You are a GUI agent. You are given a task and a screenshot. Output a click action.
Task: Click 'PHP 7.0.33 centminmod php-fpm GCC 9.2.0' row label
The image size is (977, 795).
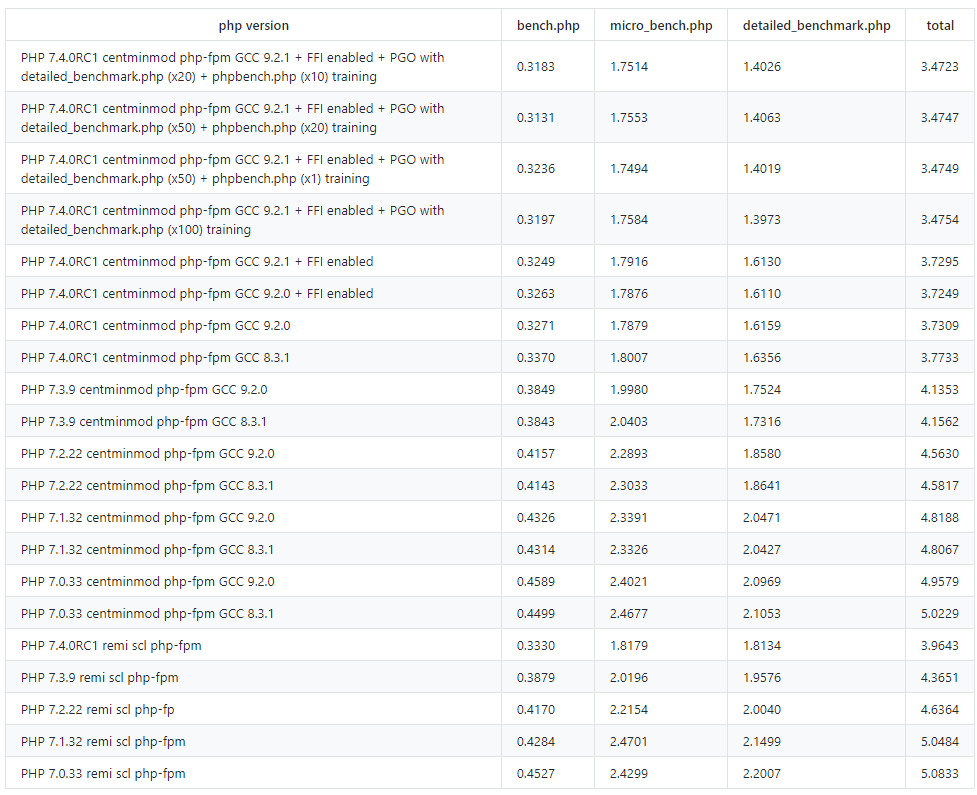pos(148,581)
